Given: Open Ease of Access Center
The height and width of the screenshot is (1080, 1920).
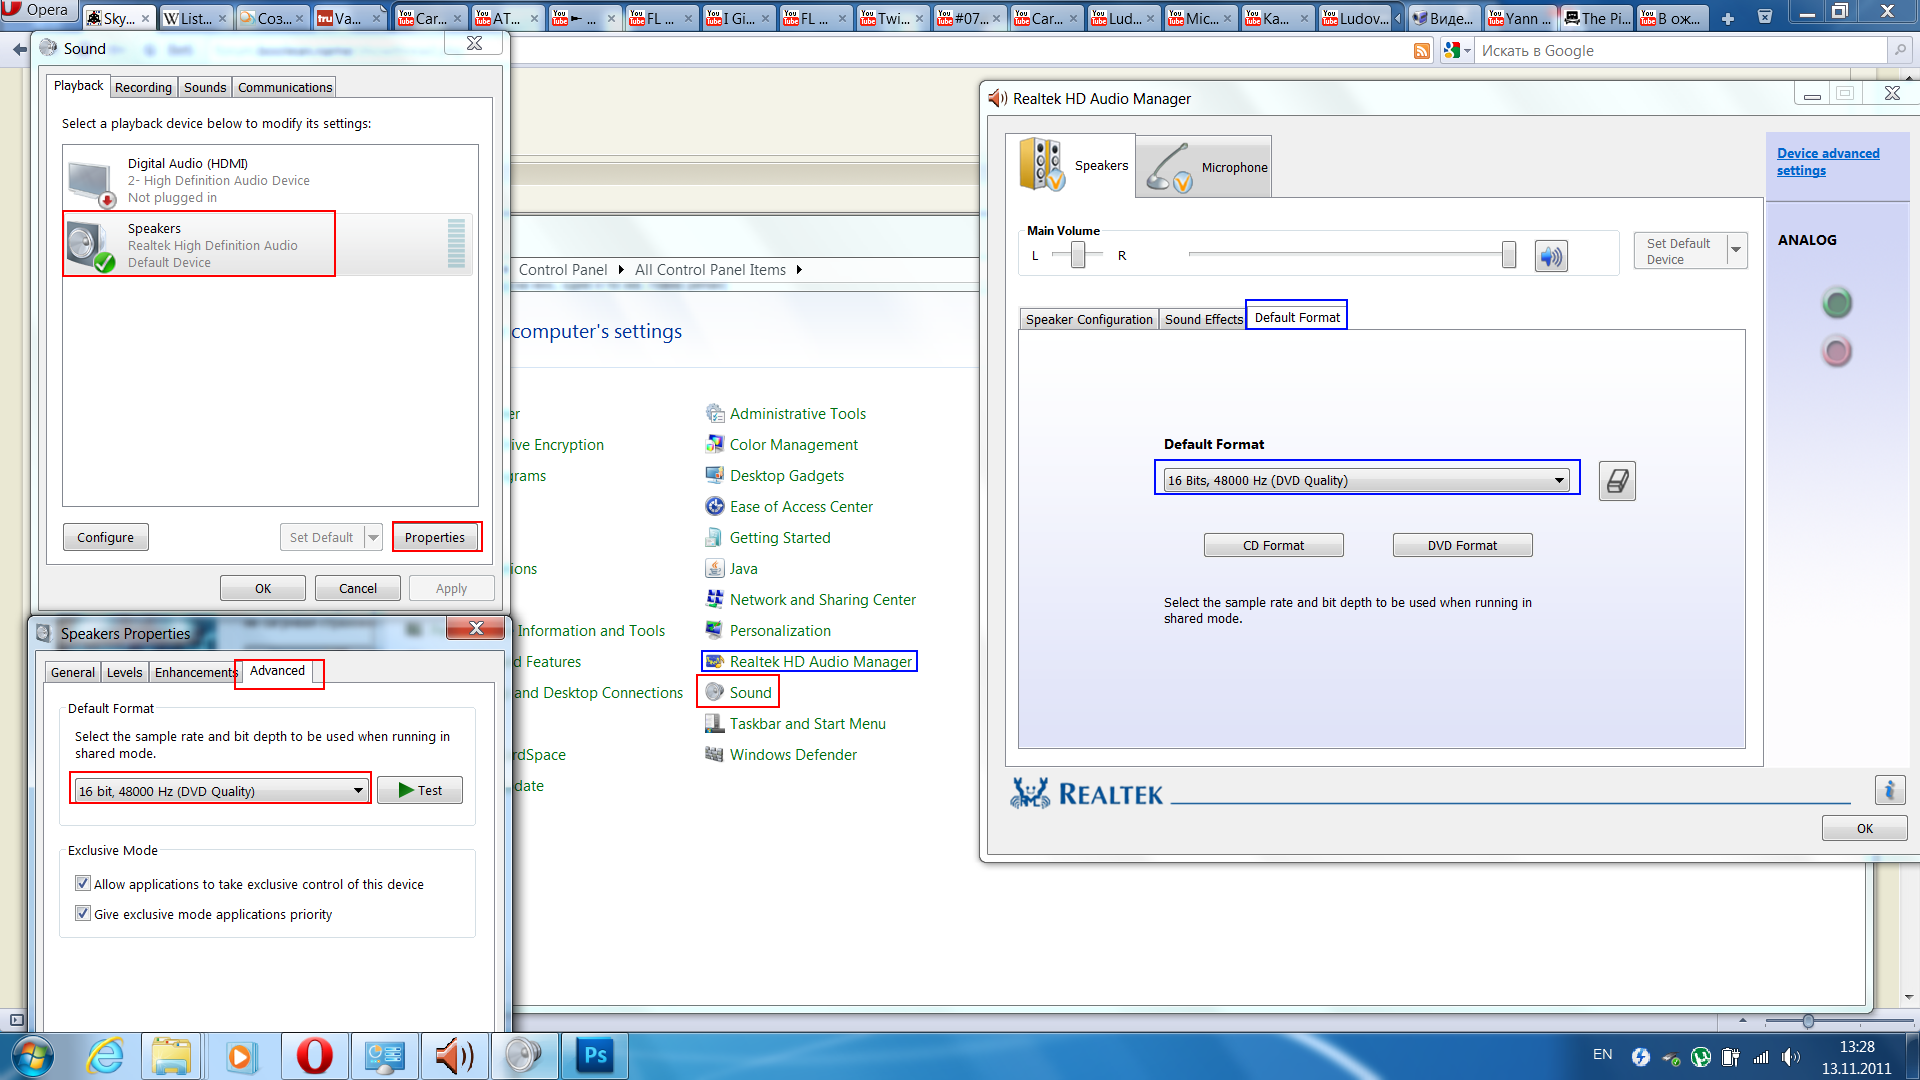Looking at the screenshot, I should [x=789, y=506].
